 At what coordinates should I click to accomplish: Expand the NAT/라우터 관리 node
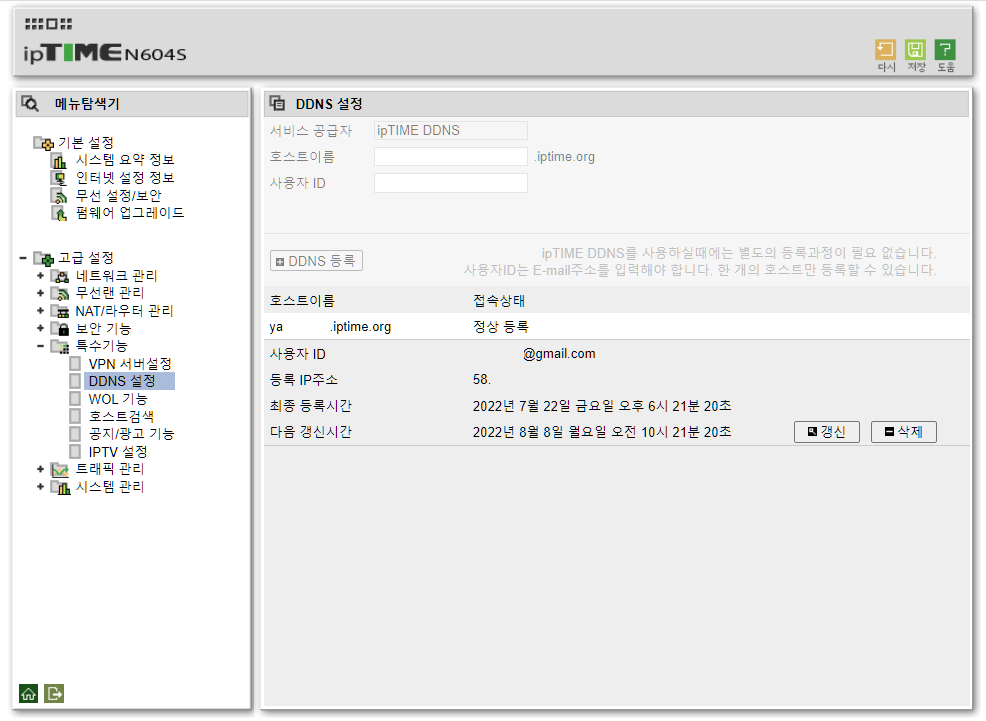[40, 311]
